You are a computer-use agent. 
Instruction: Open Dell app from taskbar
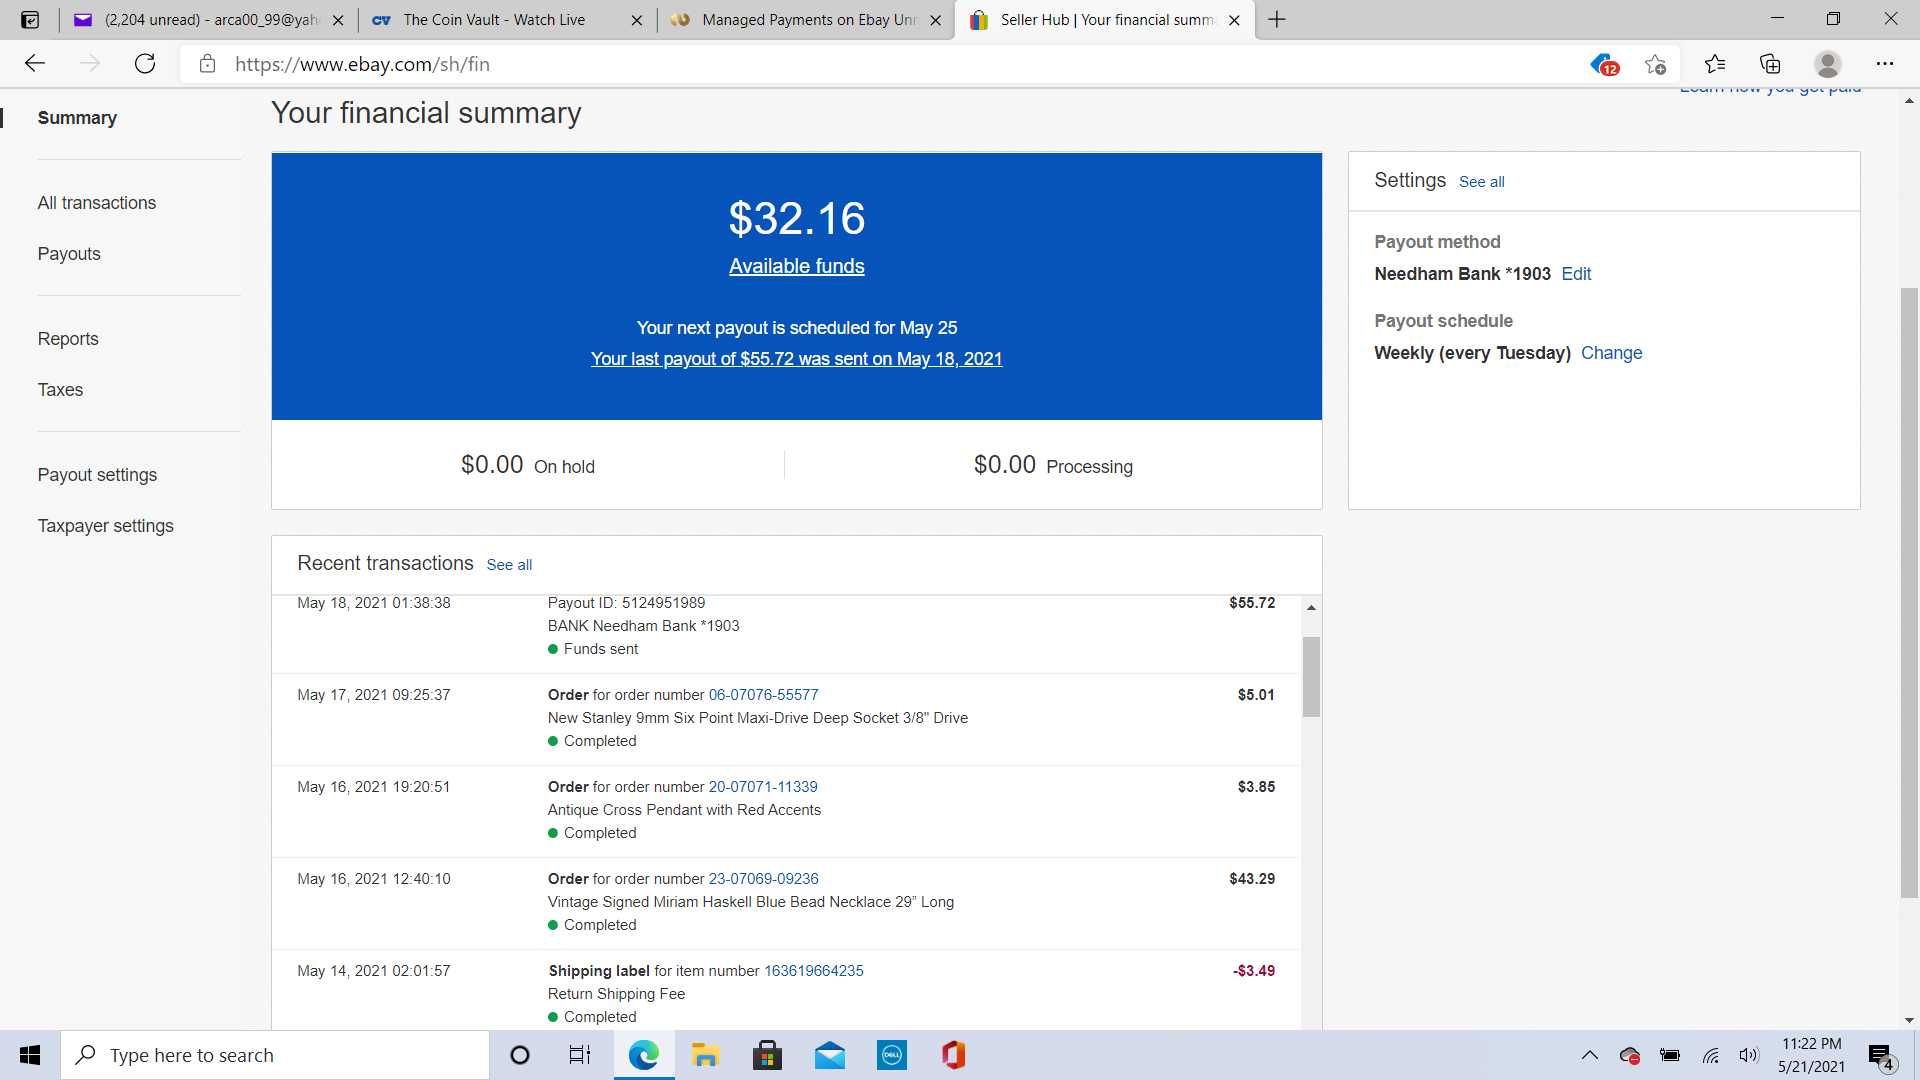click(x=892, y=1055)
